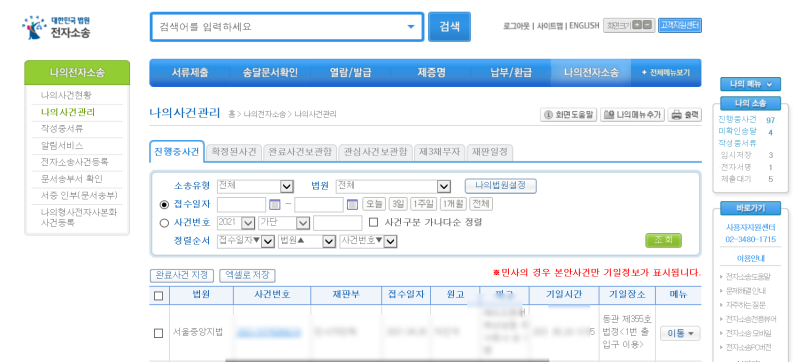Open the 접수일자 sort order dropdown

coord(246,241)
